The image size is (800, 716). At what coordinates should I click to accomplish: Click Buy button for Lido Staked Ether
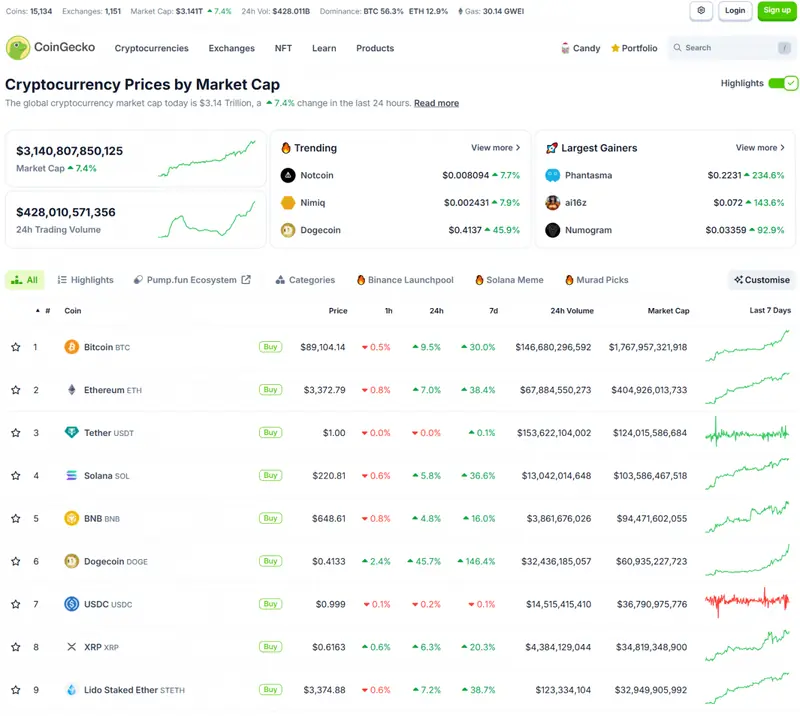point(270,690)
